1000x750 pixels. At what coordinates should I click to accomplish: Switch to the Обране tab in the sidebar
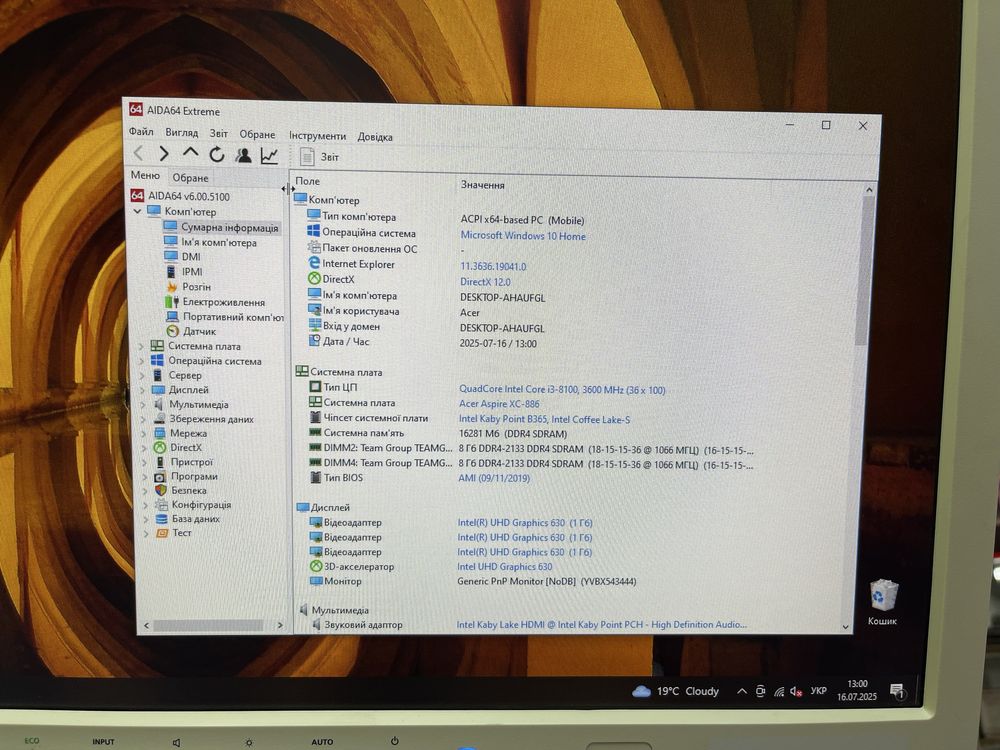[x=190, y=177]
